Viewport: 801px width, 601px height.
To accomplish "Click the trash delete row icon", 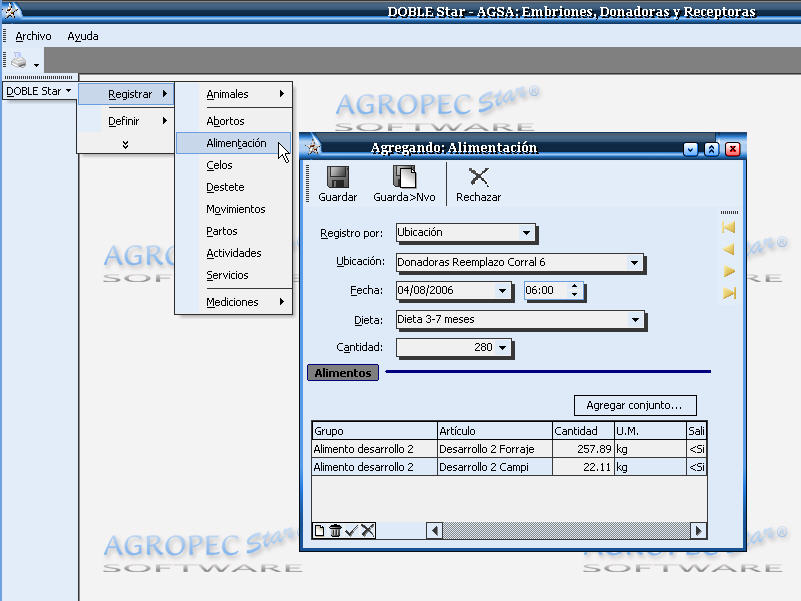I will [336, 530].
